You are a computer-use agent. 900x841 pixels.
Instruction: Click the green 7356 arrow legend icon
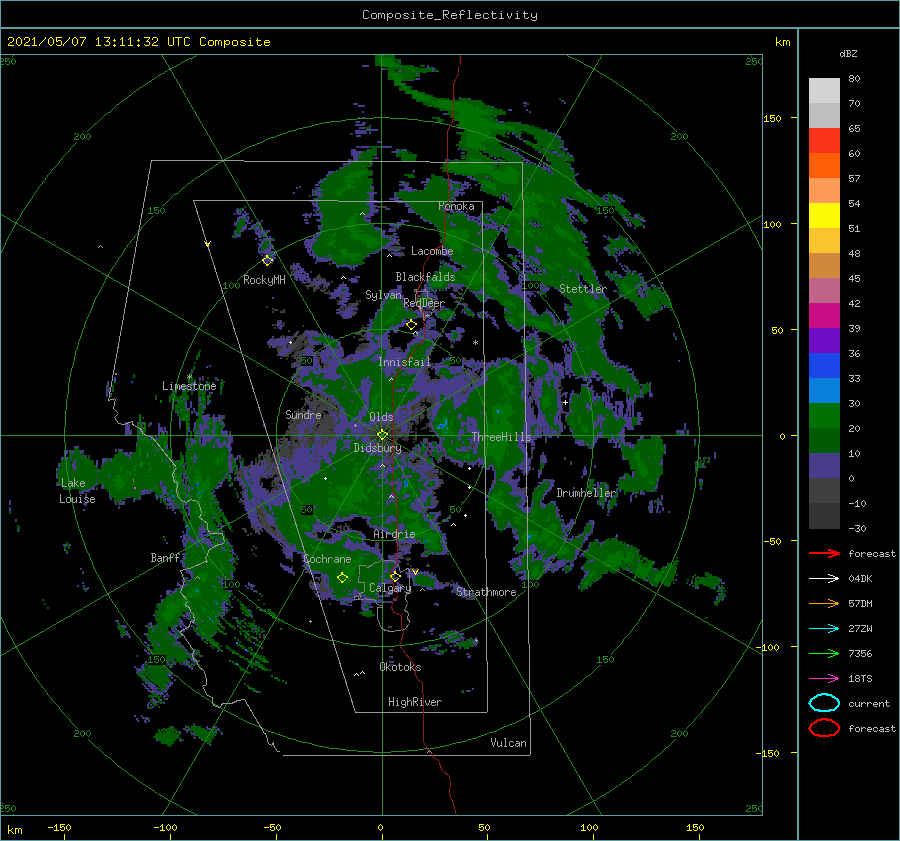pos(824,653)
